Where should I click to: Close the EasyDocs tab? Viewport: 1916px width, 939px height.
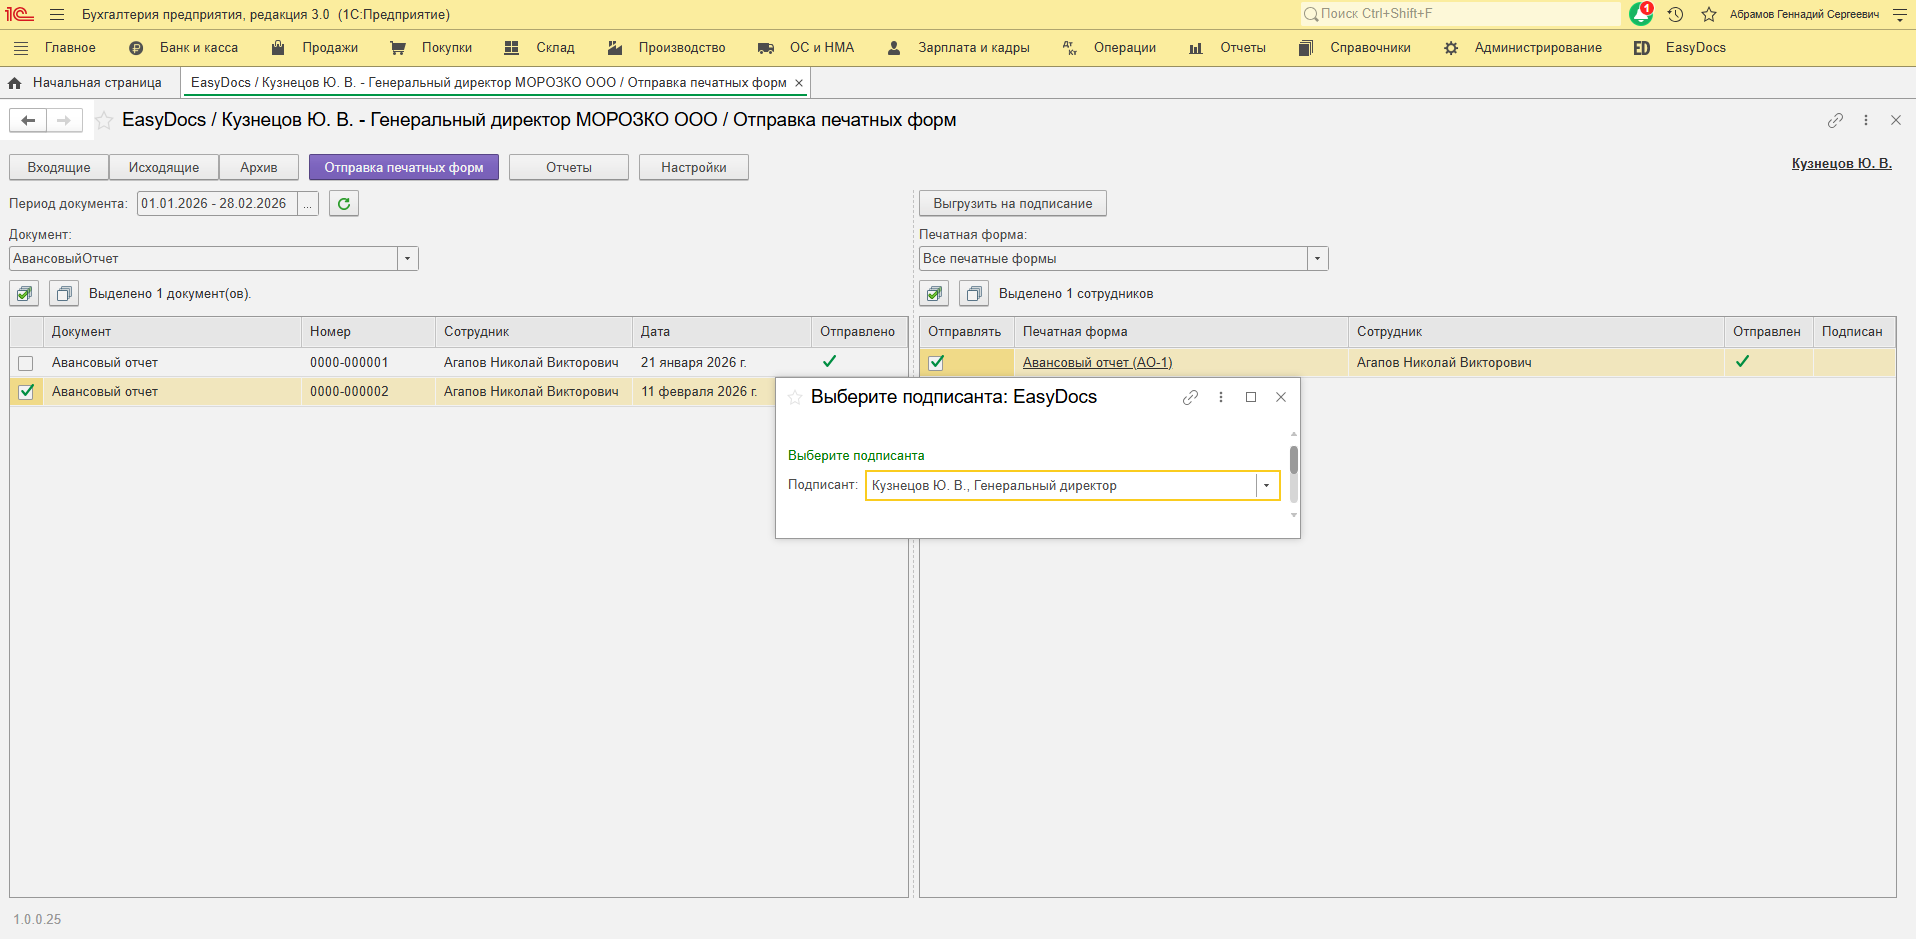pos(799,83)
